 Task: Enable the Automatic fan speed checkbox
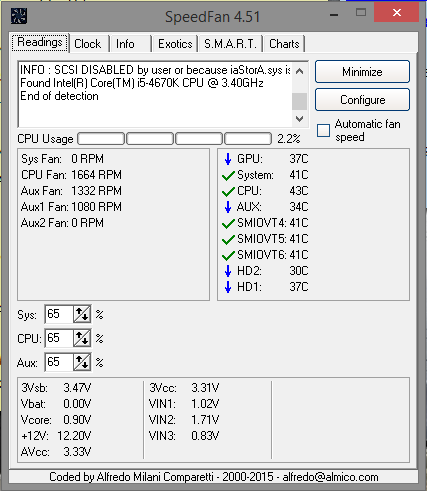tap(323, 131)
